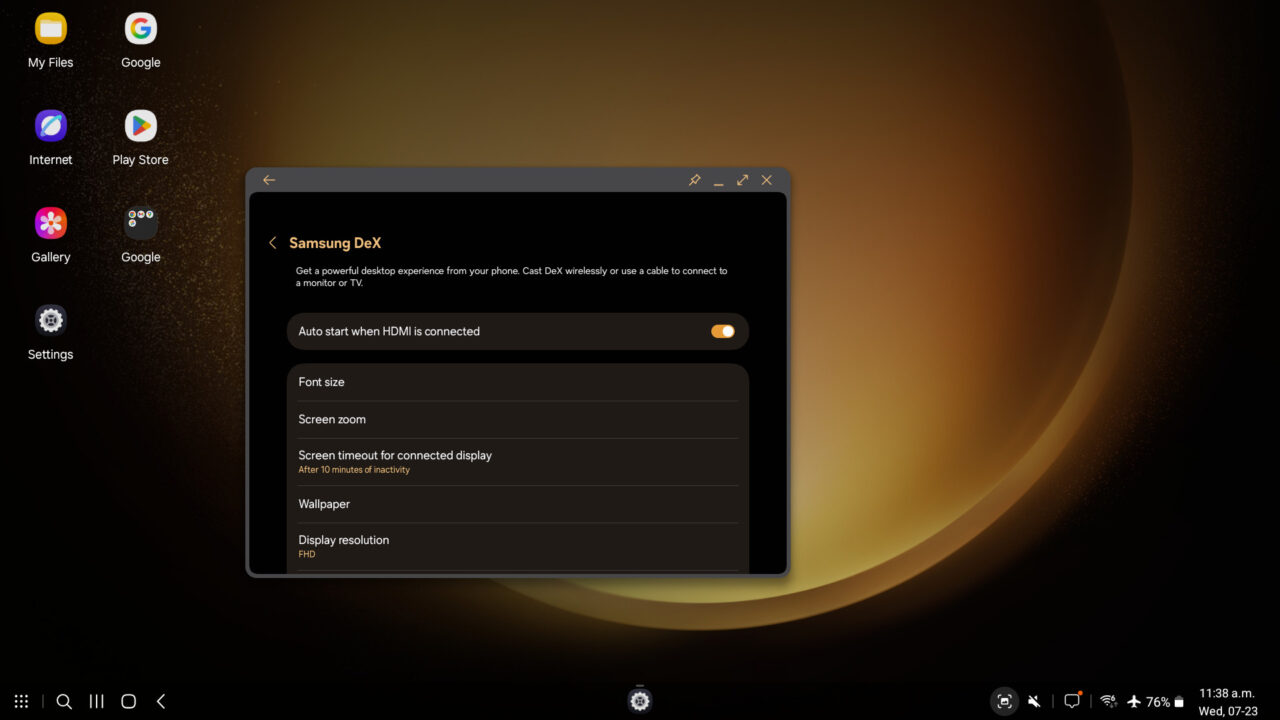Open the apps grid from the taskbar

21,701
